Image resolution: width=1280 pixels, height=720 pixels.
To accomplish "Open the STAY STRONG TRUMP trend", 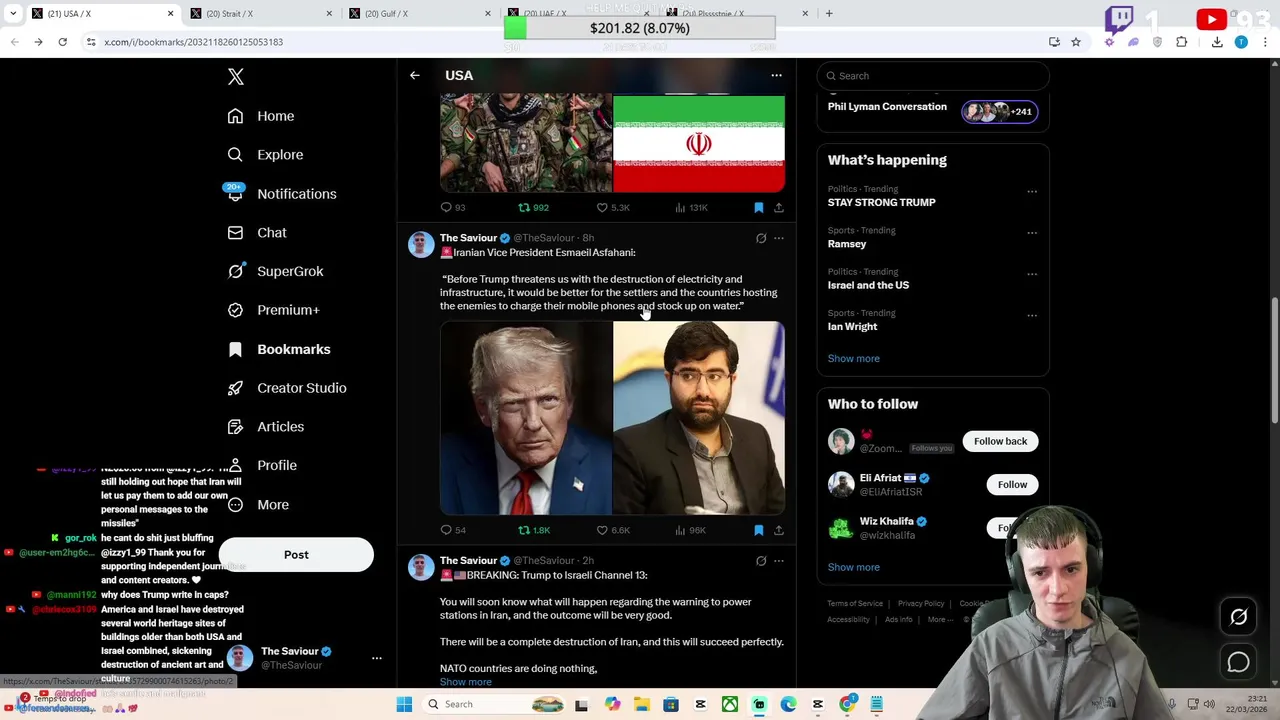I will point(882,203).
